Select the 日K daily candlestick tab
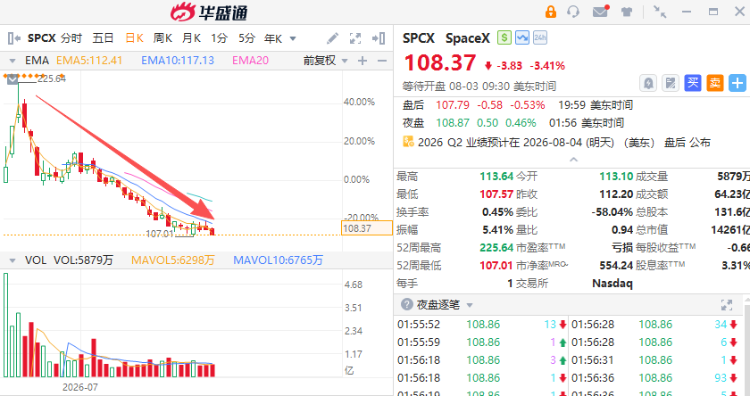This screenshot has height=396, width=750. click(x=134, y=38)
